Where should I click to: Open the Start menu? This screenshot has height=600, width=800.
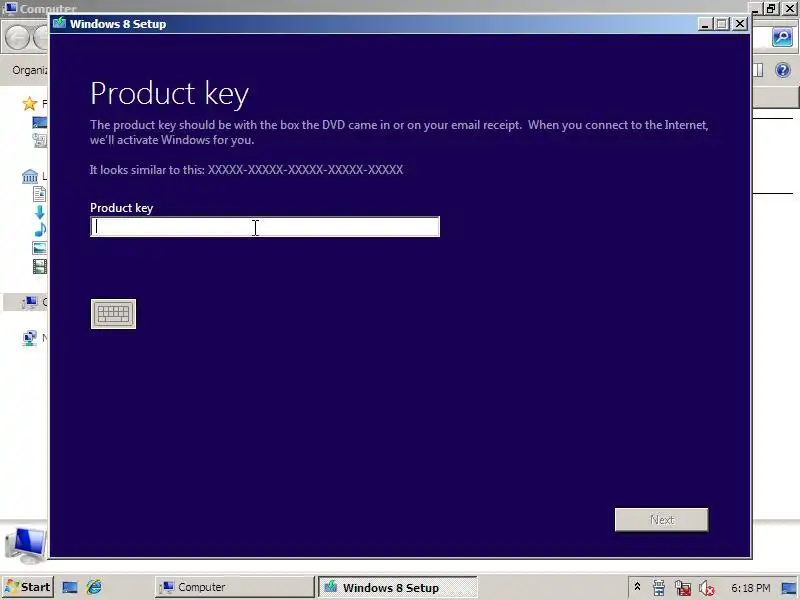pyautogui.click(x=28, y=587)
